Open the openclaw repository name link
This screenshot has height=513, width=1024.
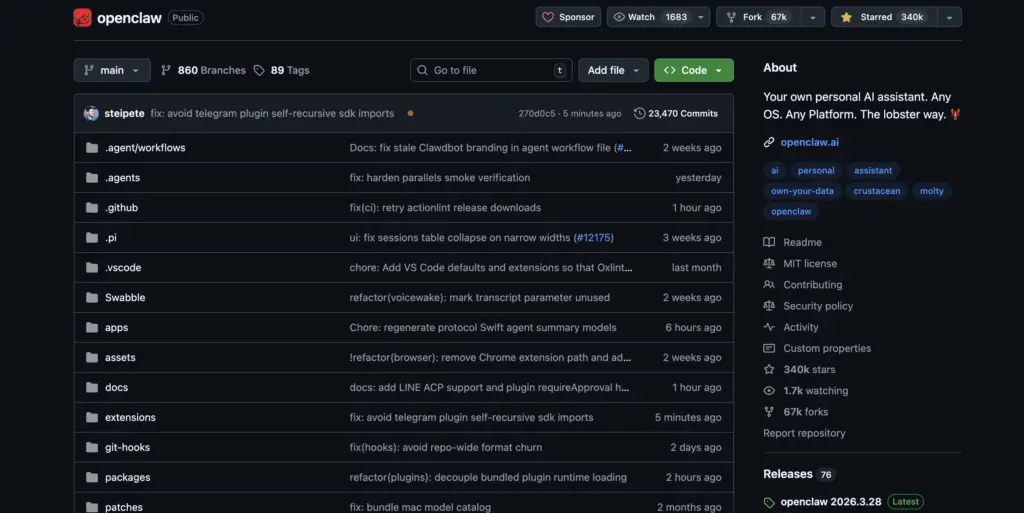[x=129, y=18]
